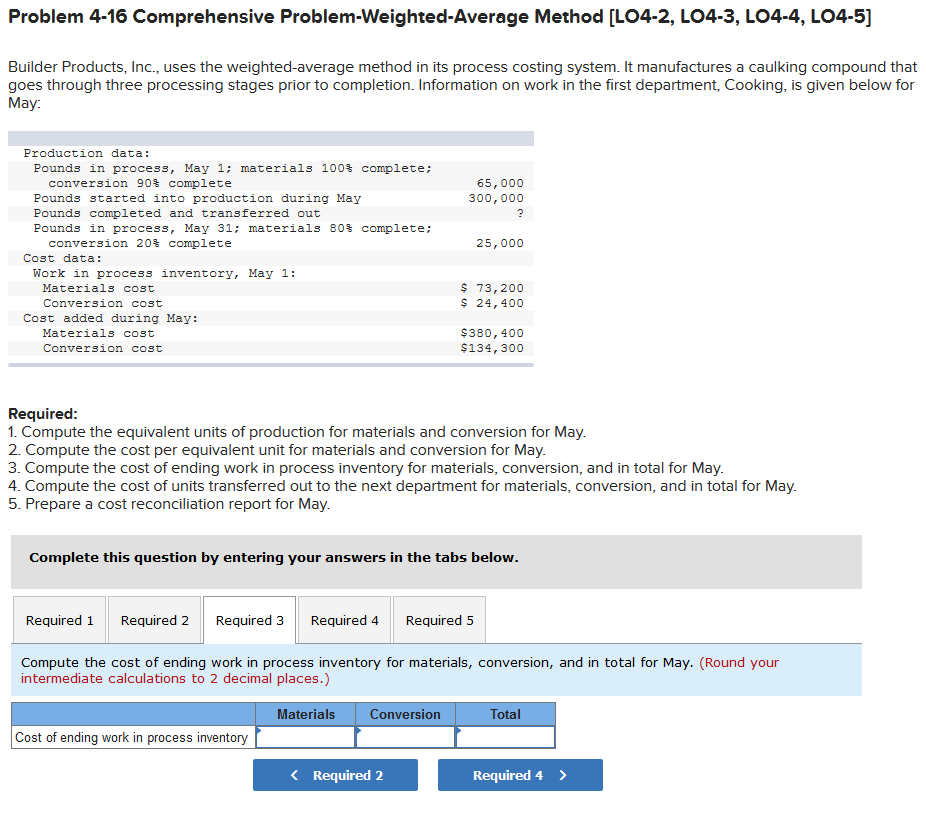Image resolution: width=926 pixels, height=814 pixels.
Task: Click requirement 5 about cost reconciliation report
Action: tap(169, 504)
